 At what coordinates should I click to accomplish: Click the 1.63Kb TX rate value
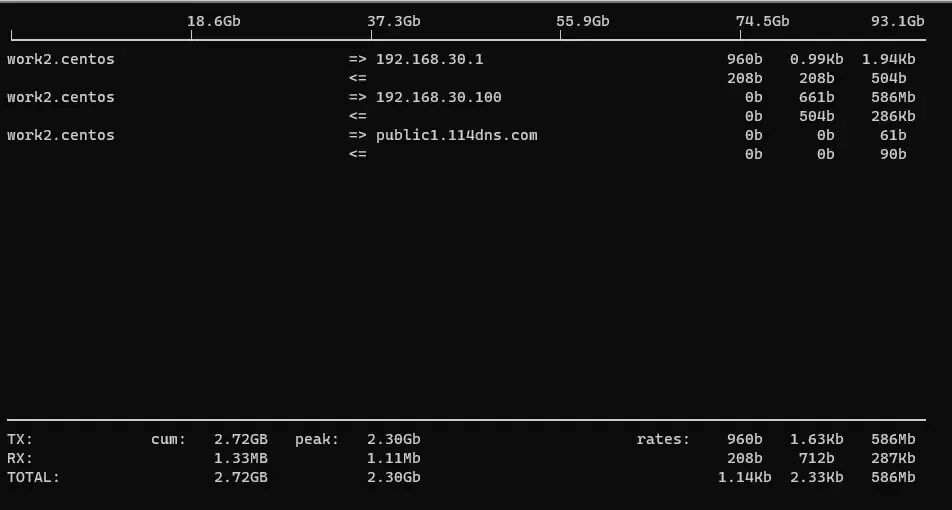tap(817, 439)
